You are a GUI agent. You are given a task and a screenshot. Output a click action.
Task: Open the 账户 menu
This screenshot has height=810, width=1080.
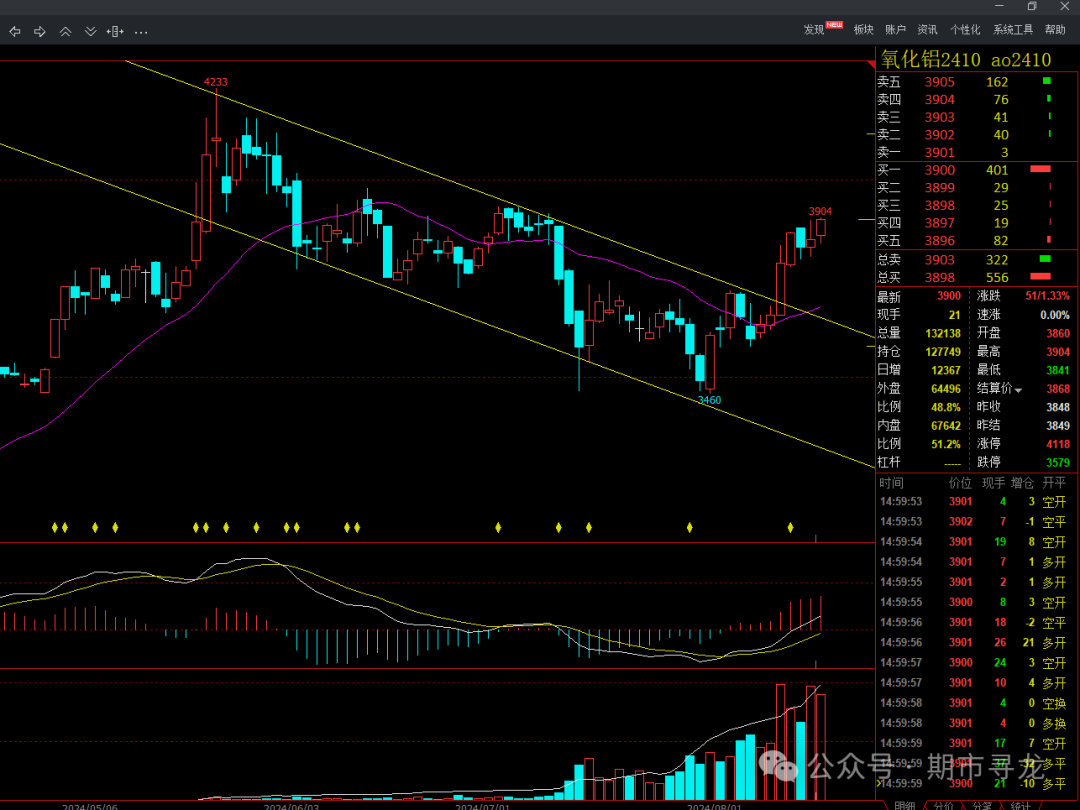point(895,30)
